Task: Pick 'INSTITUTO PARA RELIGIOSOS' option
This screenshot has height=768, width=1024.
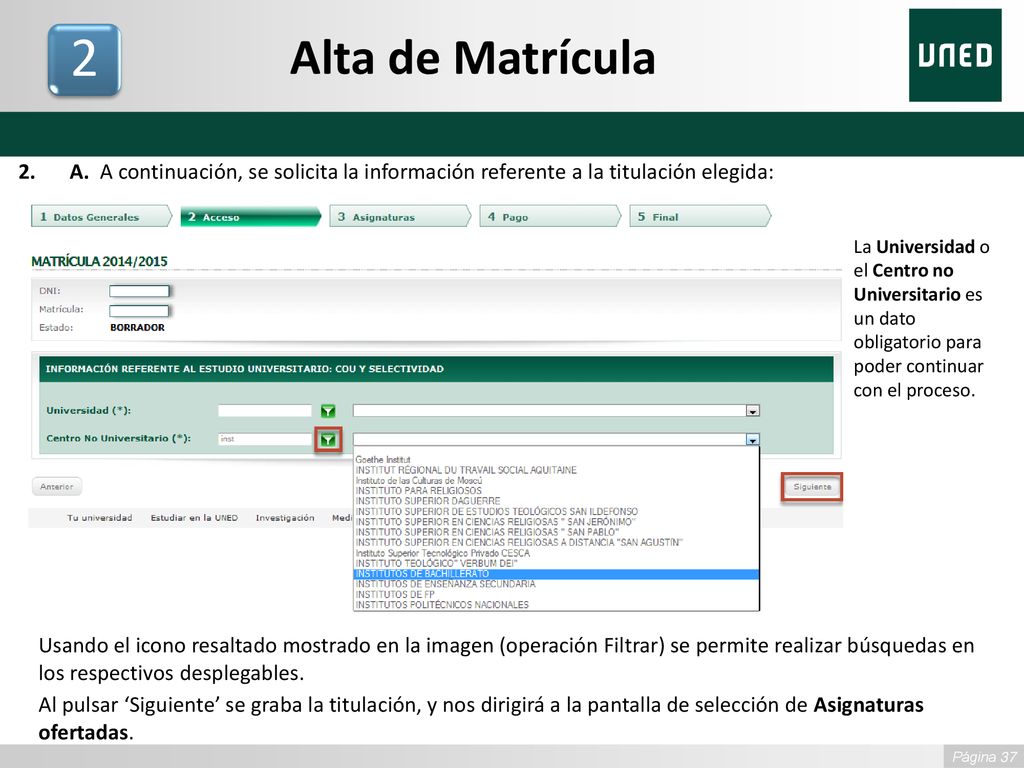Action: tap(556, 491)
